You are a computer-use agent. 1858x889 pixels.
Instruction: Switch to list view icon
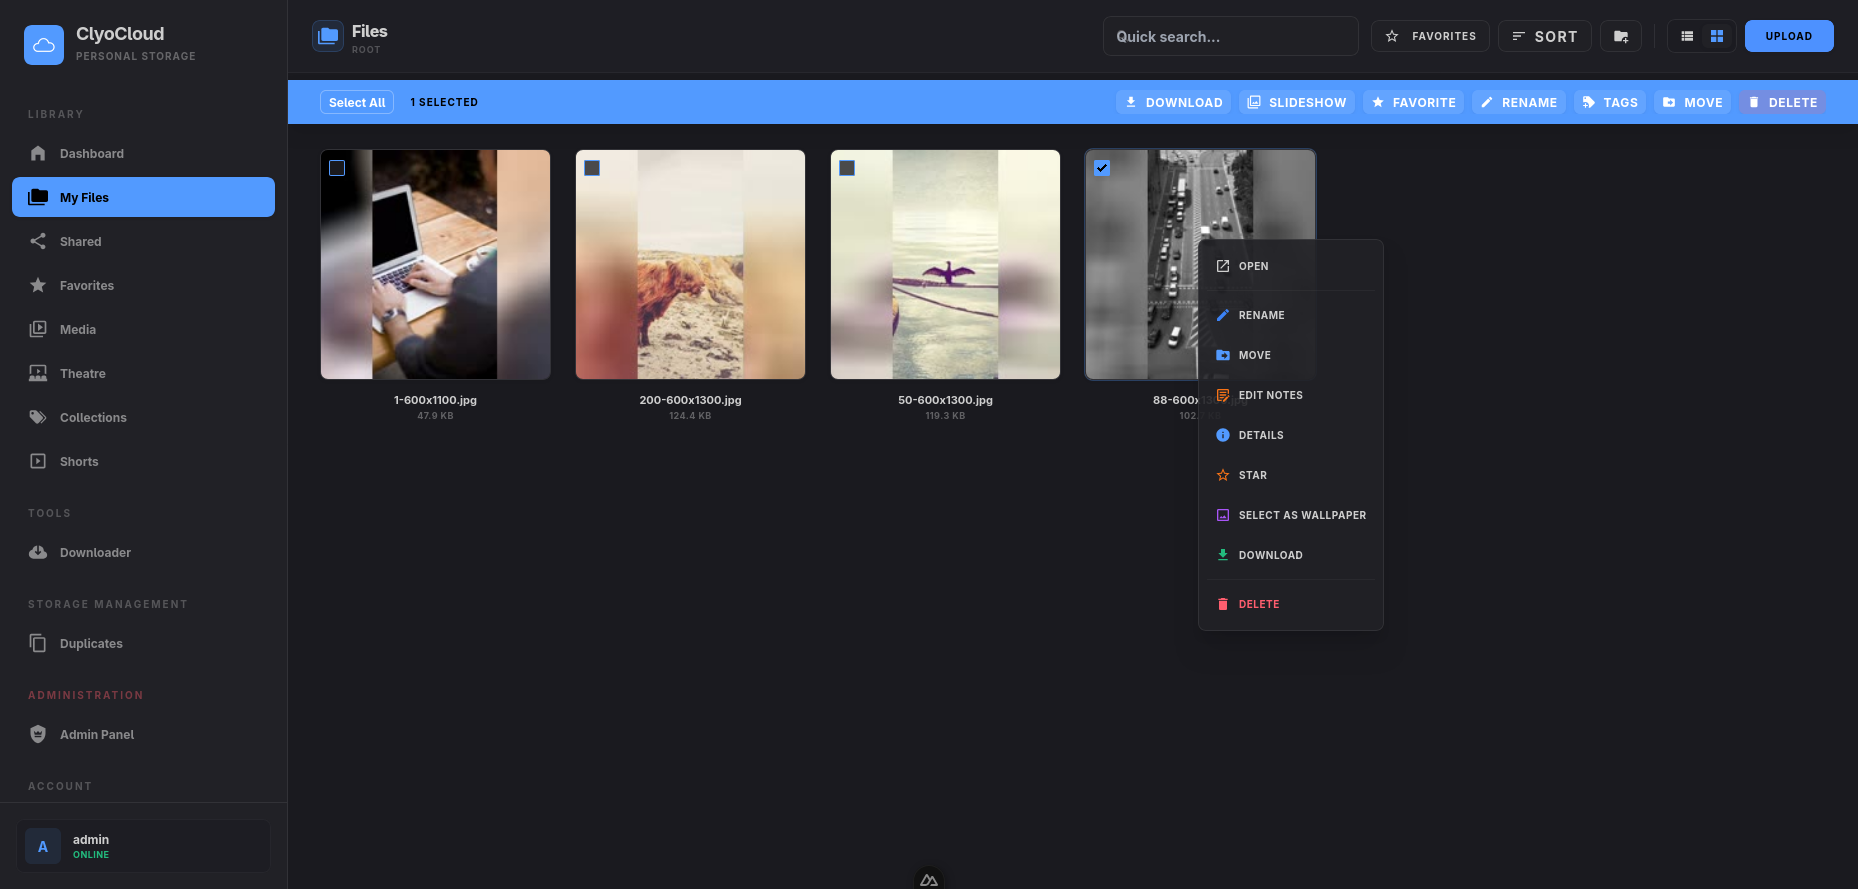1687,36
